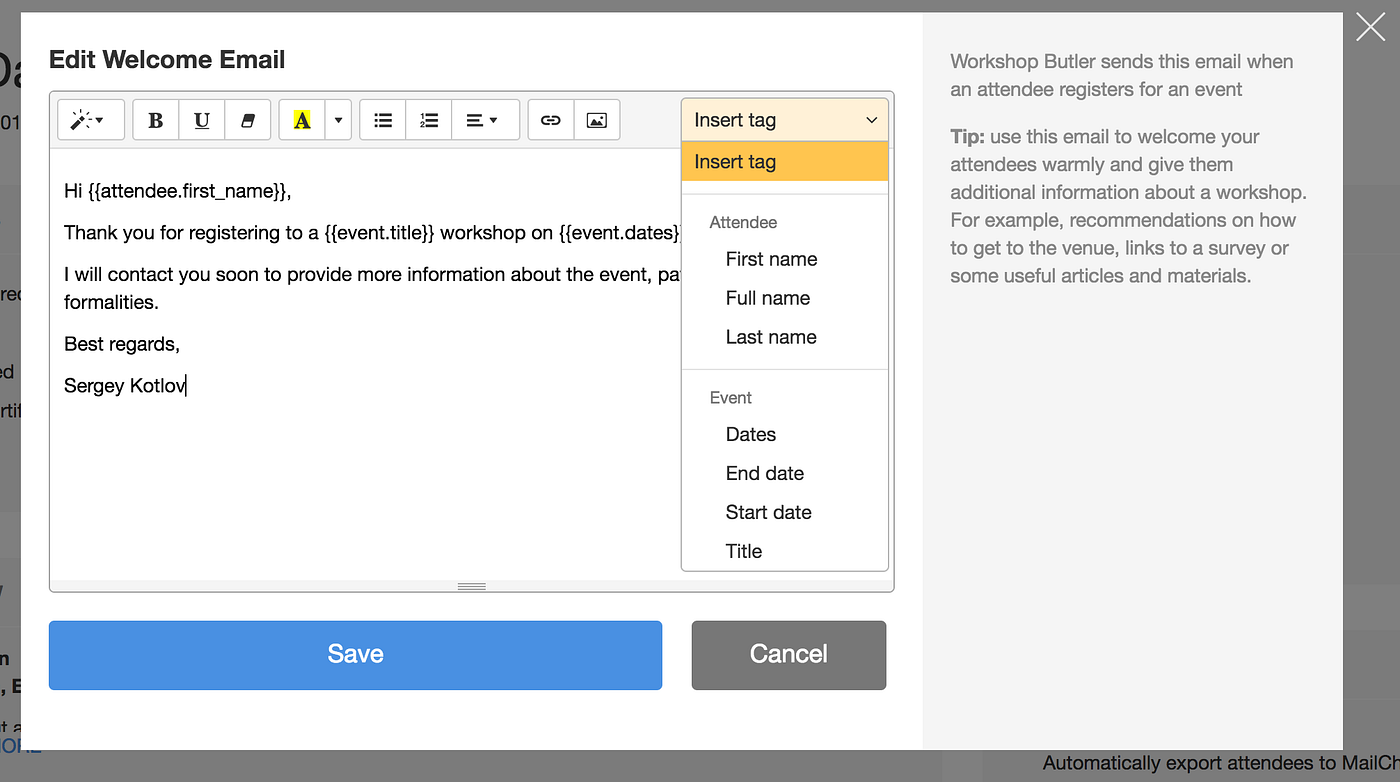Cancel editing the welcome email
1400x782 pixels.
click(x=788, y=655)
